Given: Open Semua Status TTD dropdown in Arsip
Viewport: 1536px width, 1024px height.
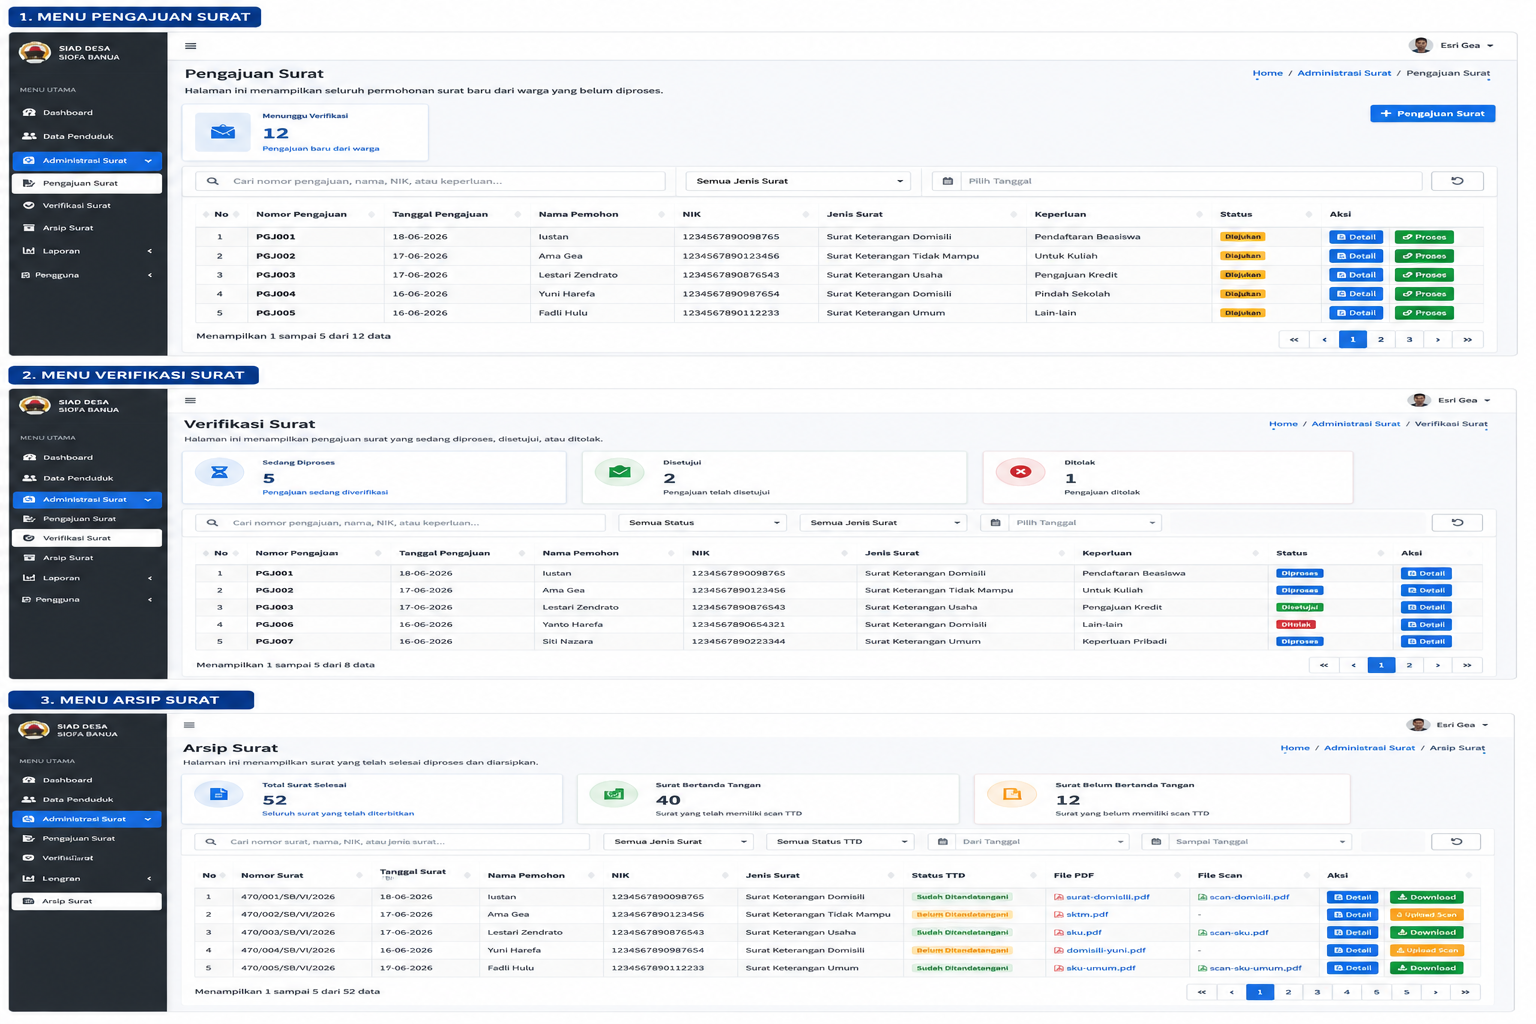Looking at the screenshot, I should point(841,842).
